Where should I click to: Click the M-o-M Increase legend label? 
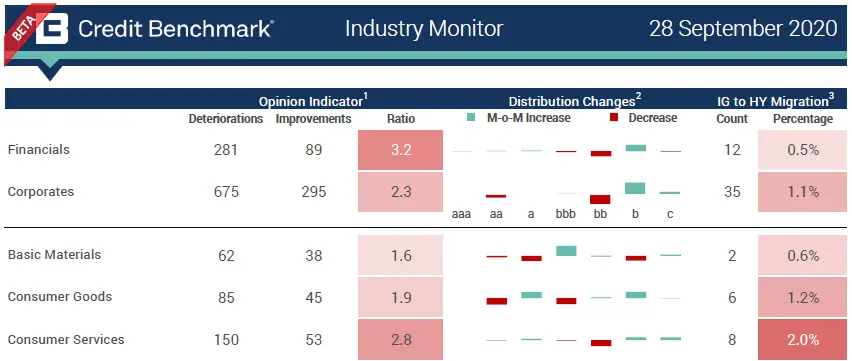click(529, 118)
